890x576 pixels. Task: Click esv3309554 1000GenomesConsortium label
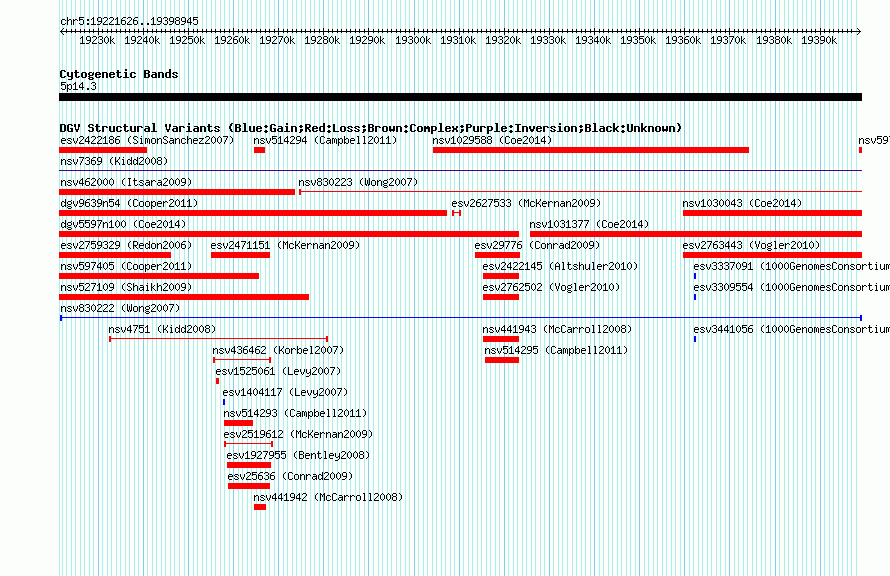[x=791, y=287]
